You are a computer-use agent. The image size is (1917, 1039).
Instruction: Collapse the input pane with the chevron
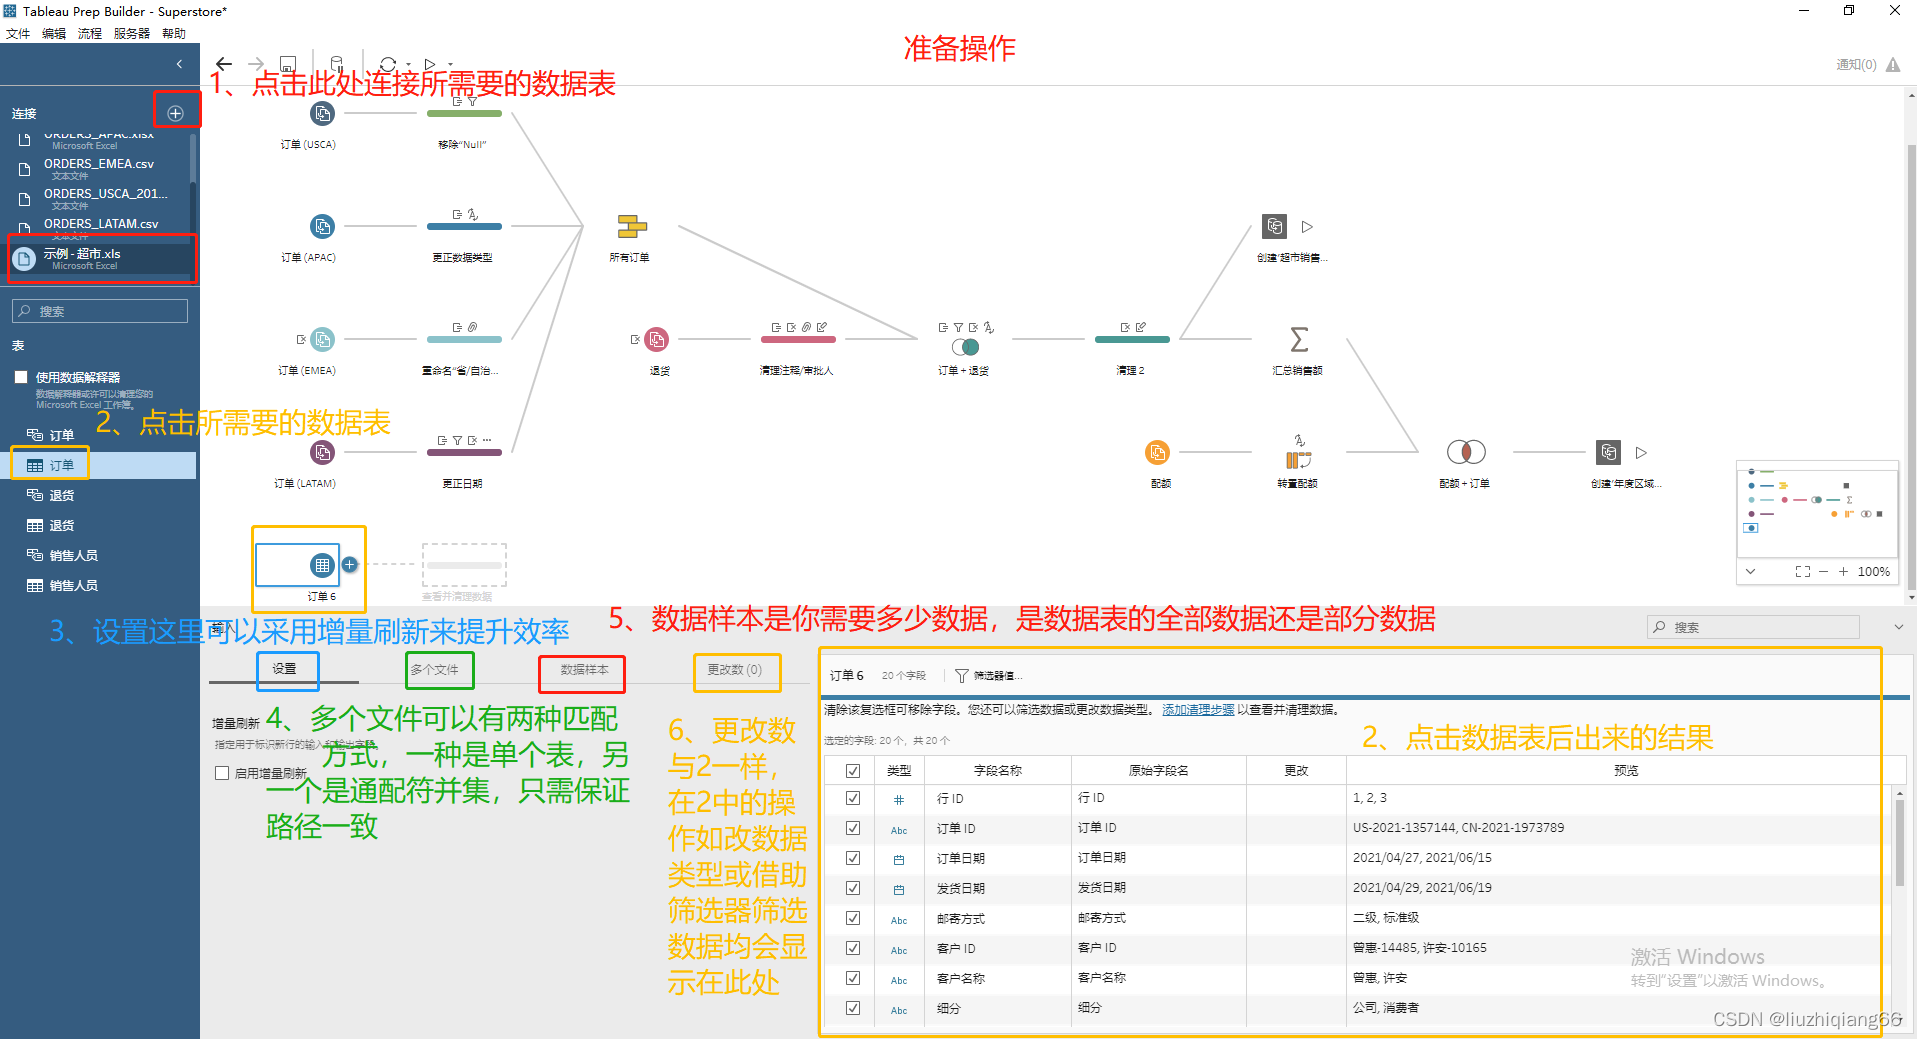coord(1898,627)
